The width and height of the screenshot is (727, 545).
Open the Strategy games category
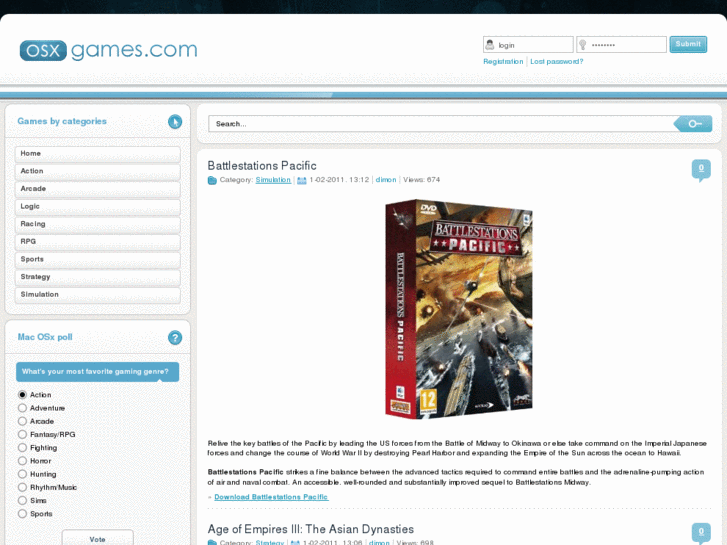coord(97,277)
